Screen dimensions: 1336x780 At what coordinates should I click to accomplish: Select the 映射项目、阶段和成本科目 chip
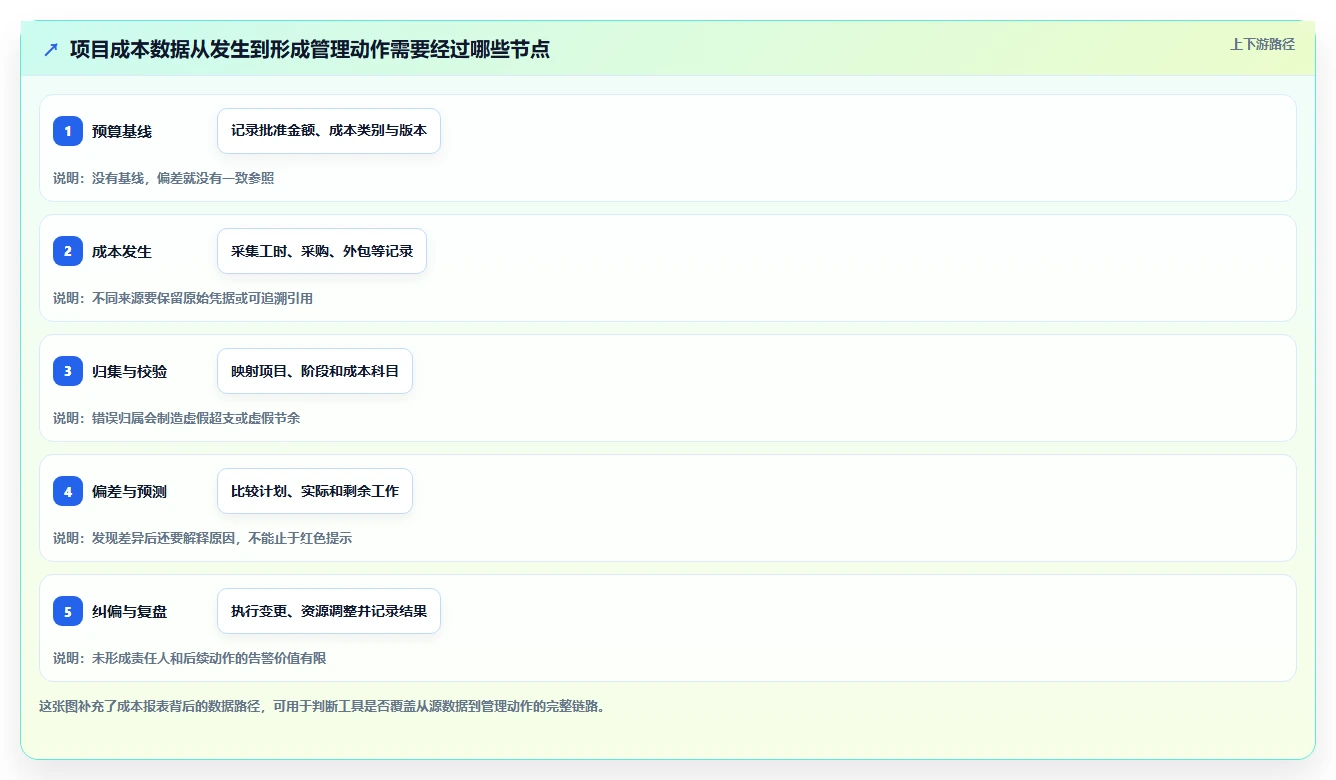315,371
